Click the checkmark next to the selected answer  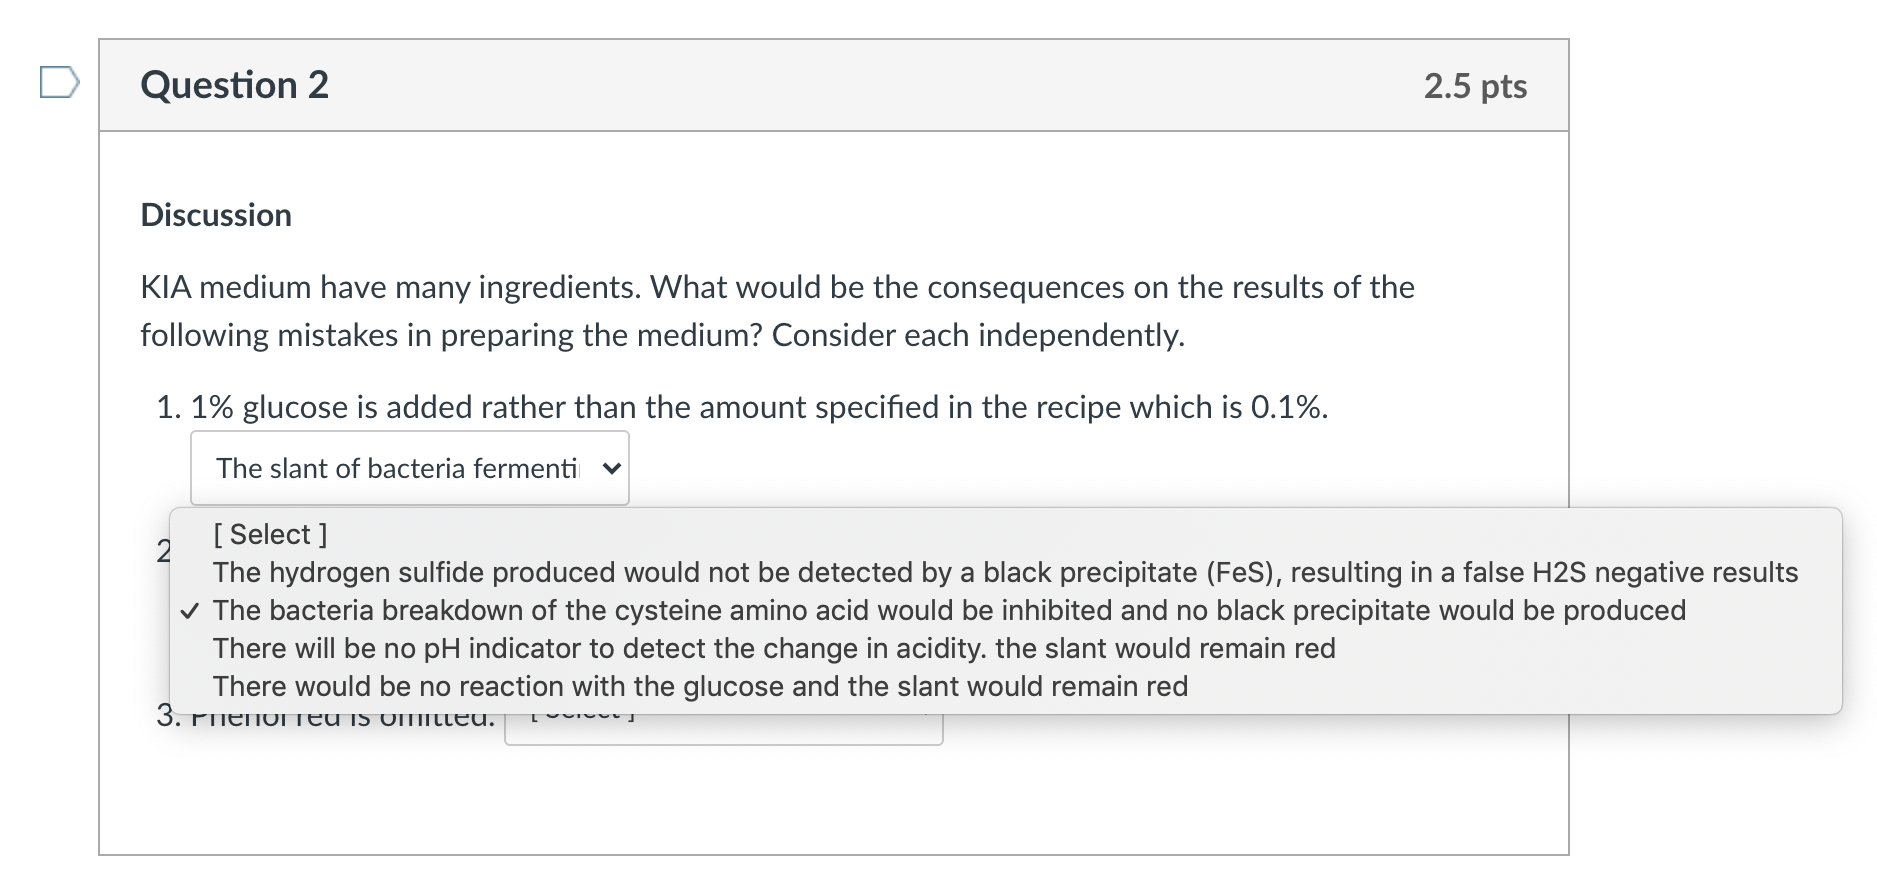[191, 611]
